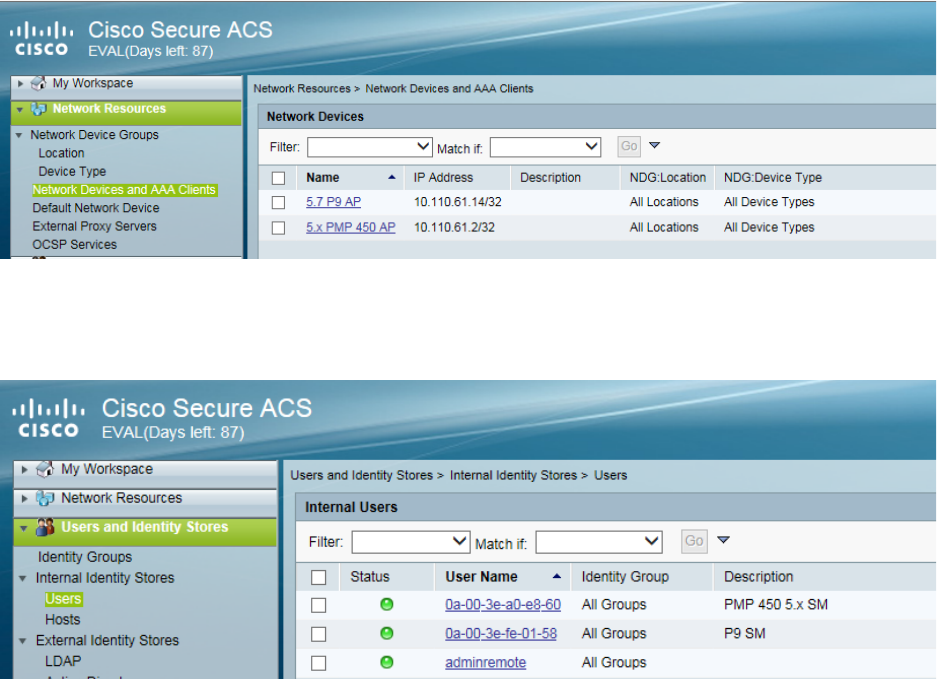
Task: Open Location under Network Device Groups
Action: (x=62, y=153)
